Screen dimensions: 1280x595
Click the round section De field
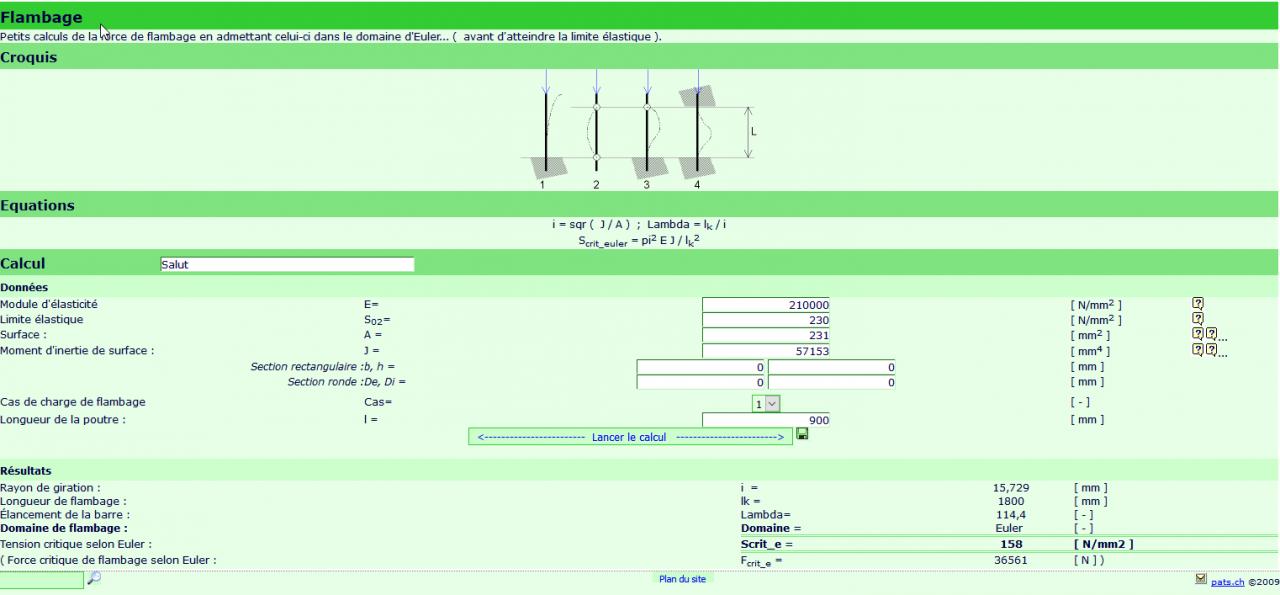click(701, 382)
